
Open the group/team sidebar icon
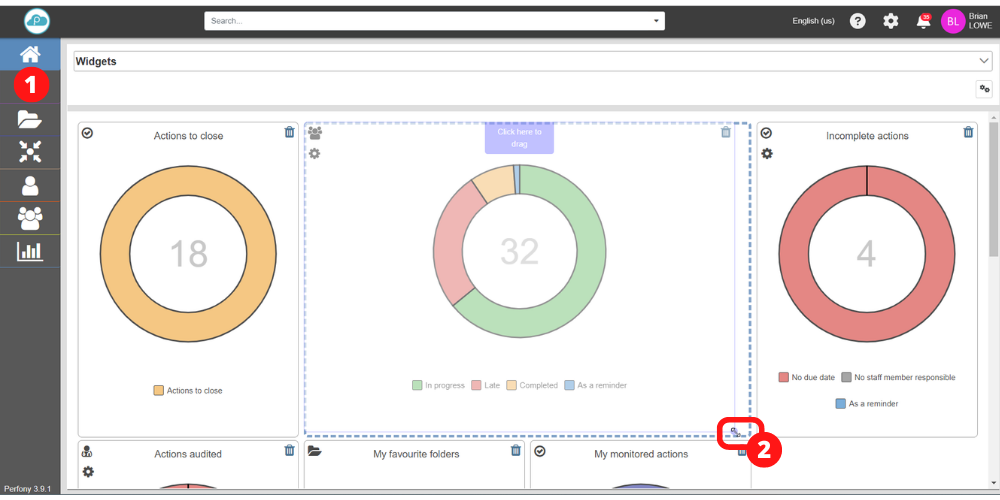[x=30, y=217]
